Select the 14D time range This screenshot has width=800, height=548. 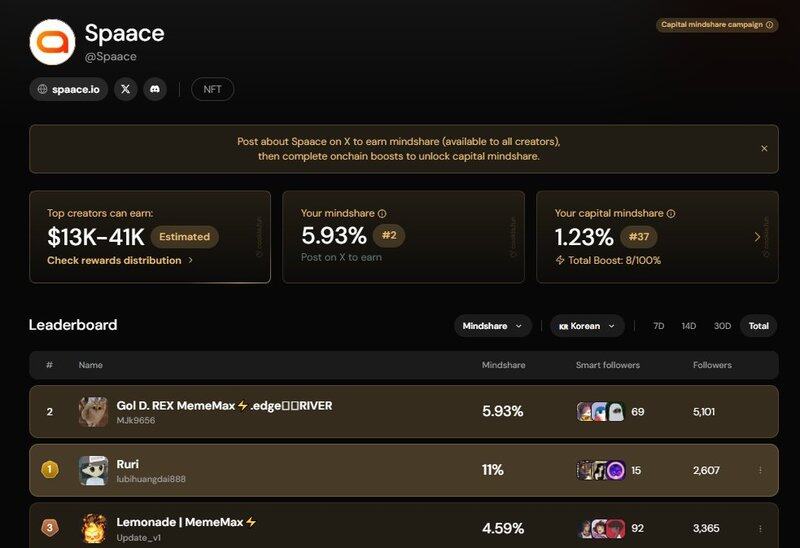pos(689,326)
